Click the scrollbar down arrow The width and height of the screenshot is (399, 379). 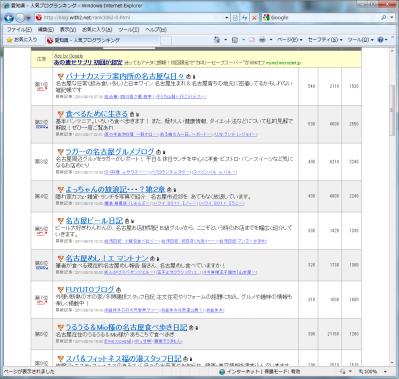(x=392, y=362)
